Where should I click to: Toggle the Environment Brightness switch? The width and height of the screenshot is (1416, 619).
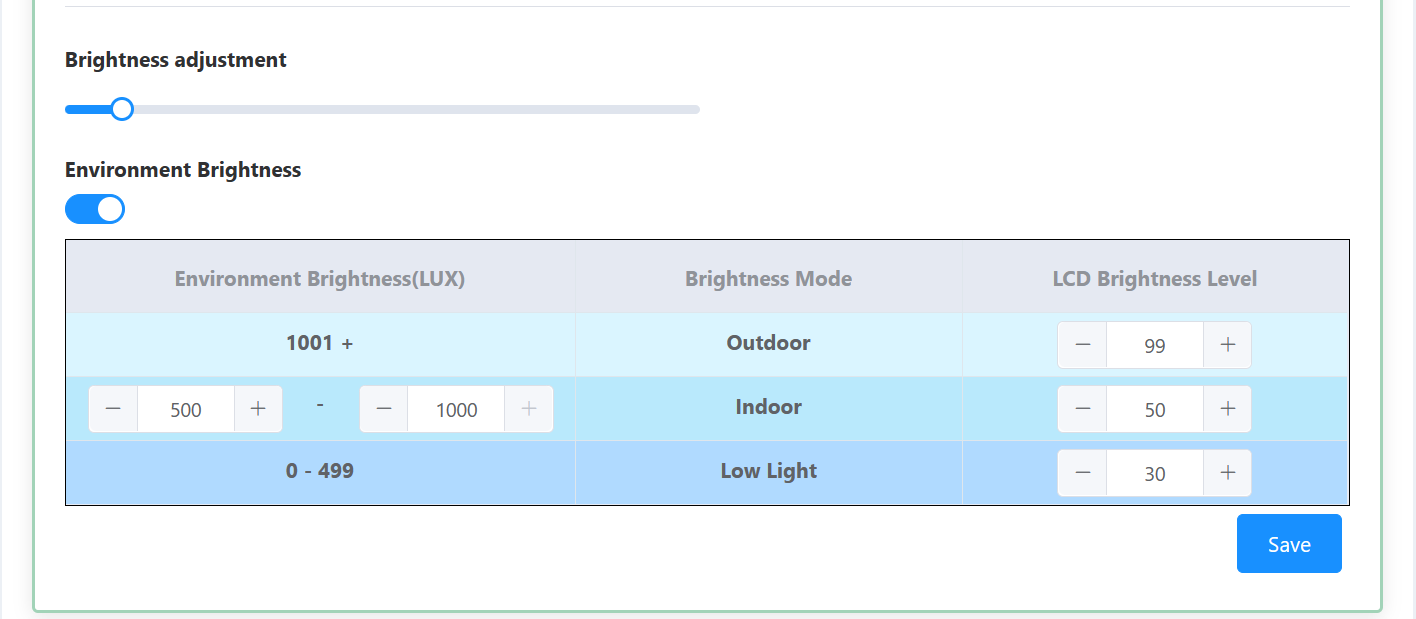pos(95,209)
